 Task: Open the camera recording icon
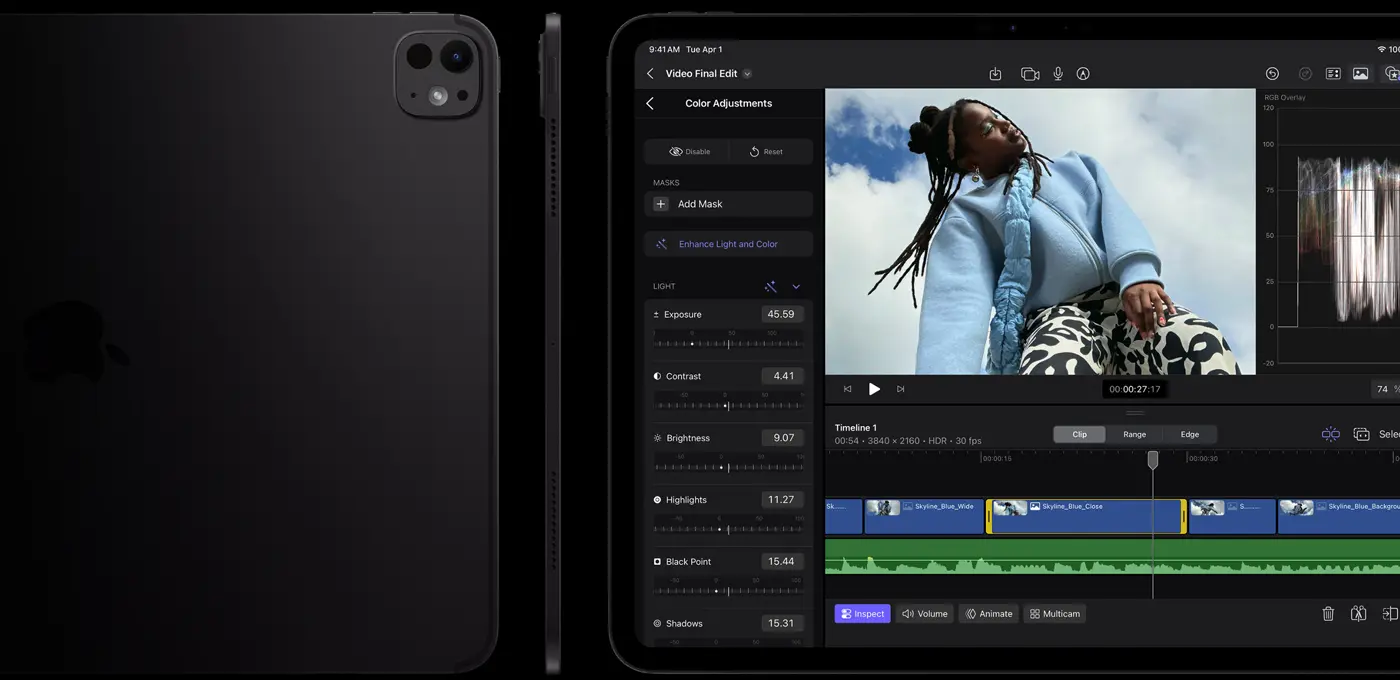(x=1029, y=74)
